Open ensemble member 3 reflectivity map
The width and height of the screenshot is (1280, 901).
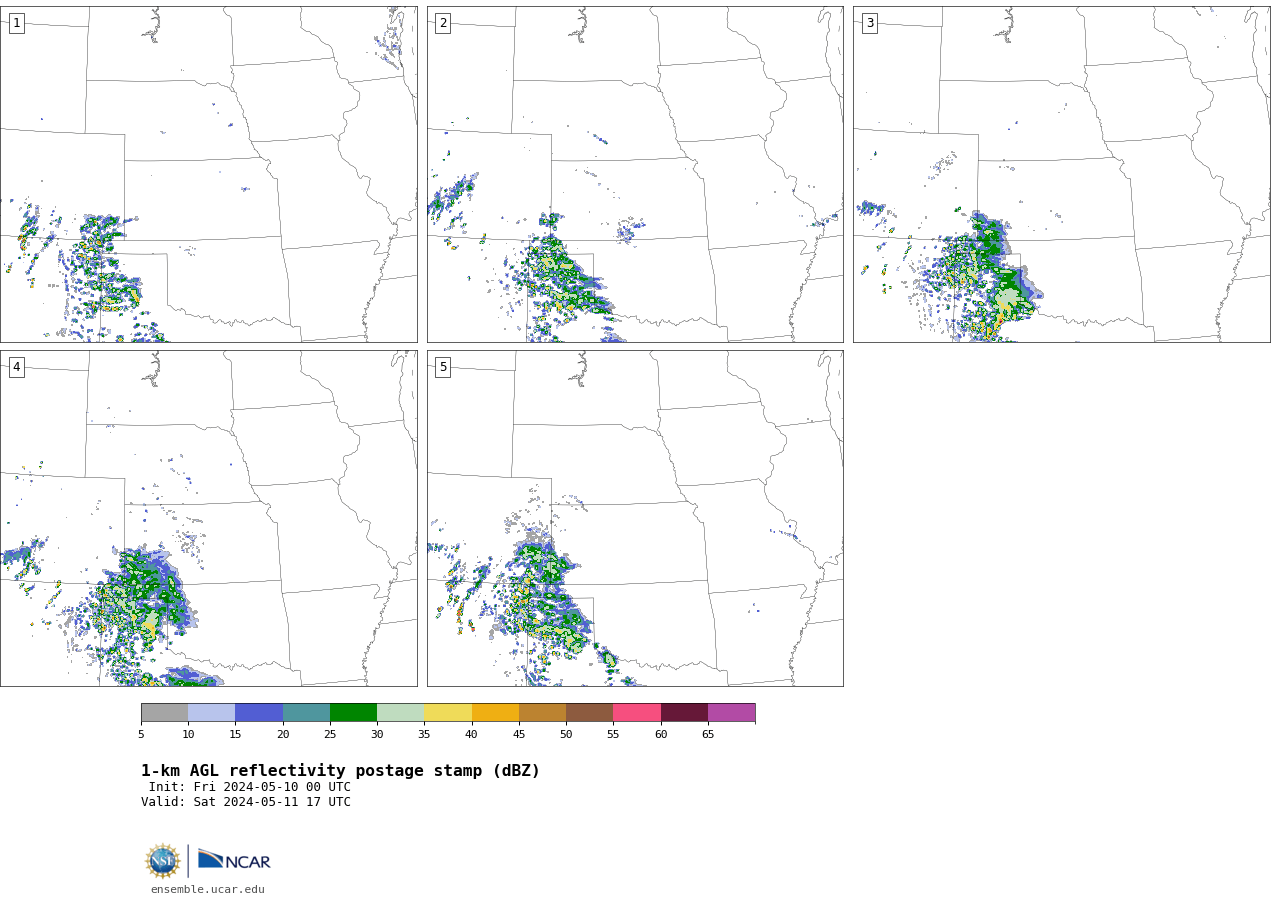(1061, 174)
